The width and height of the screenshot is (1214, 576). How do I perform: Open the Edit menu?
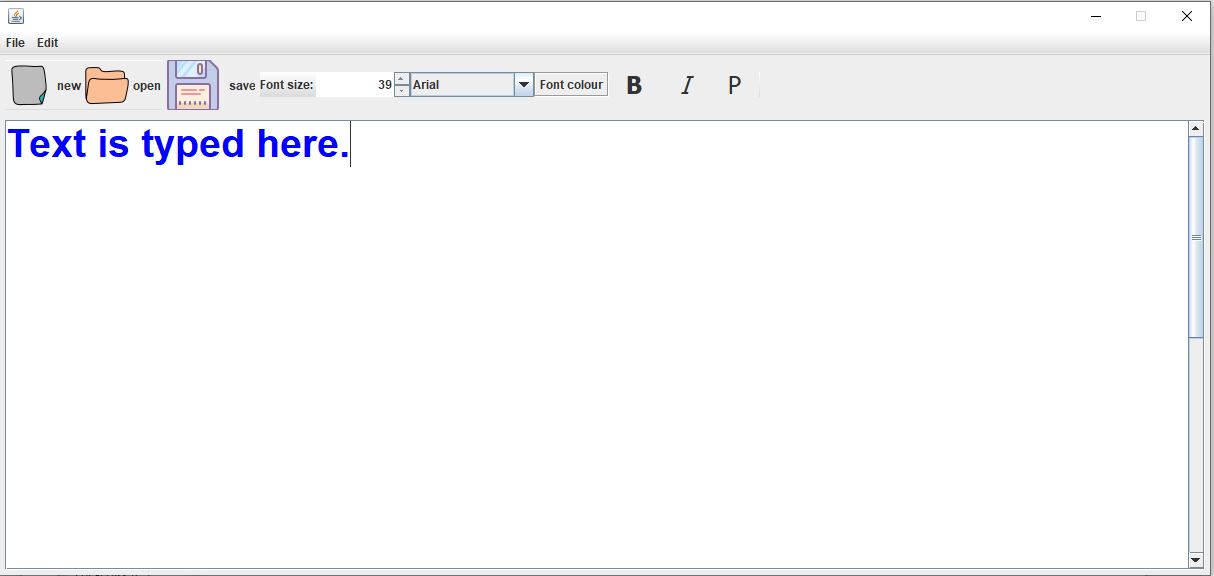48,43
